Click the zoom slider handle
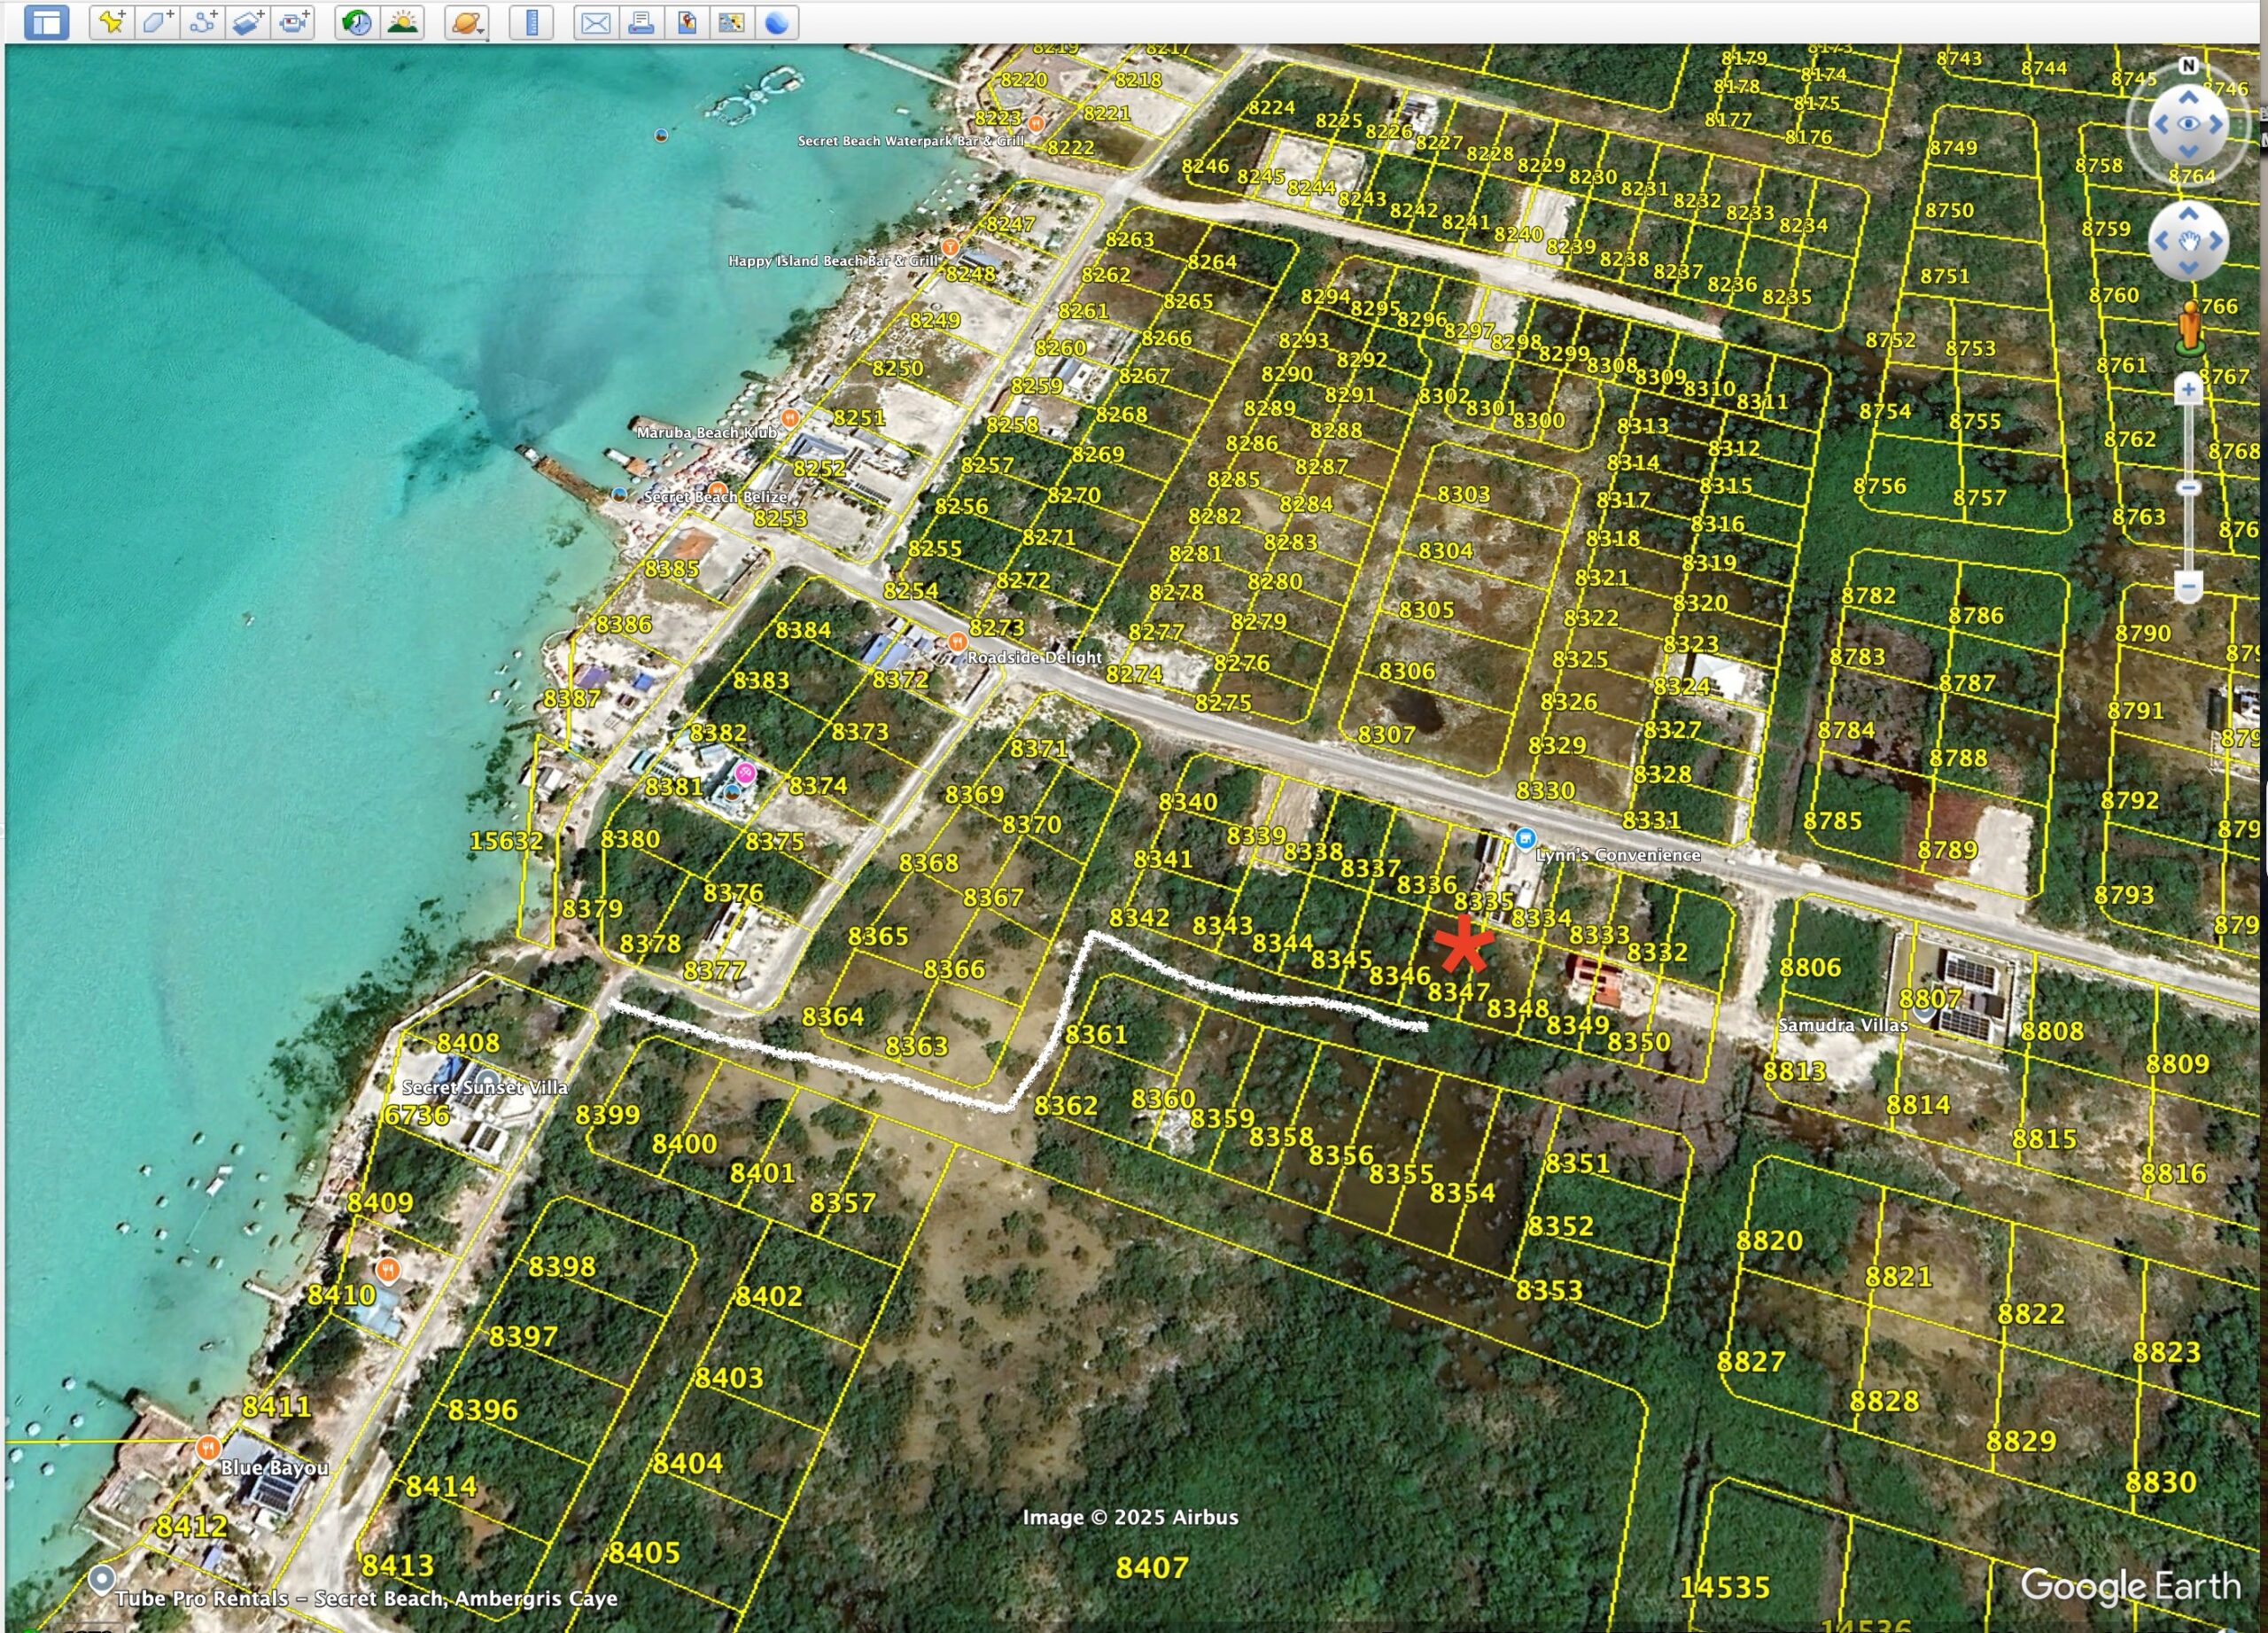The image size is (2268, 1633). point(2188,488)
